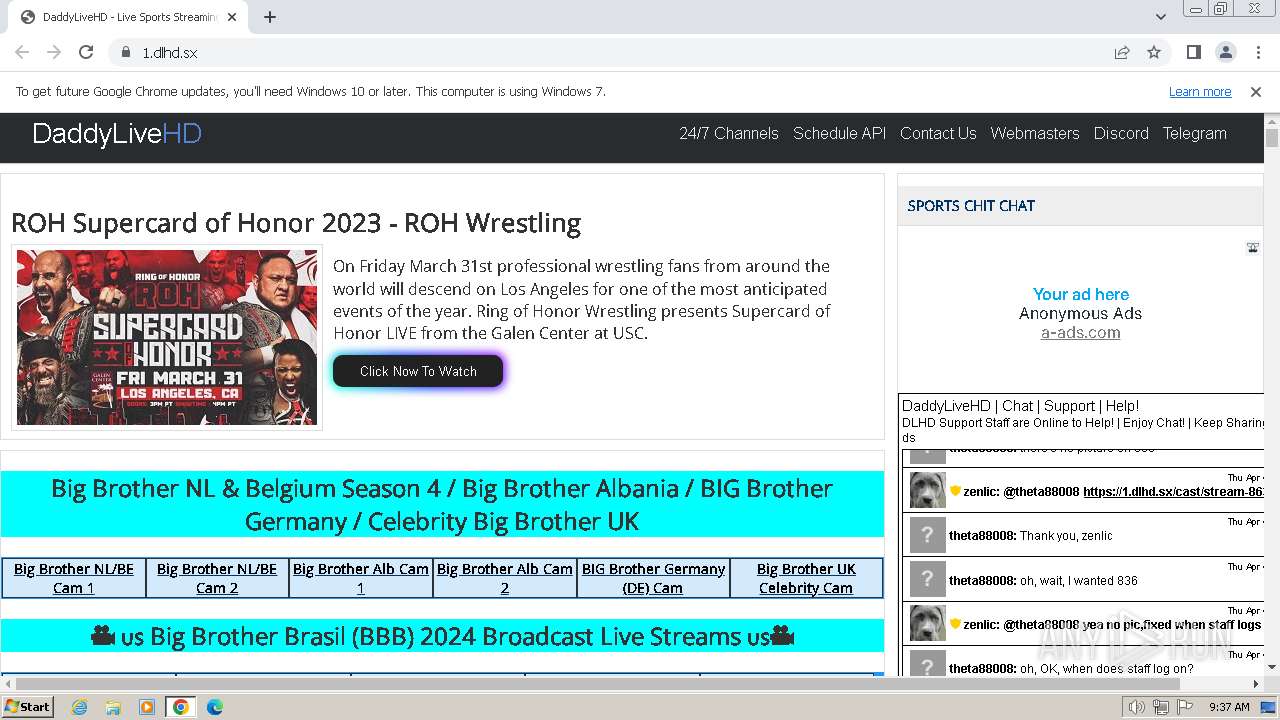Dismiss the Chrome update notification bar

pyautogui.click(x=1256, y=91)
